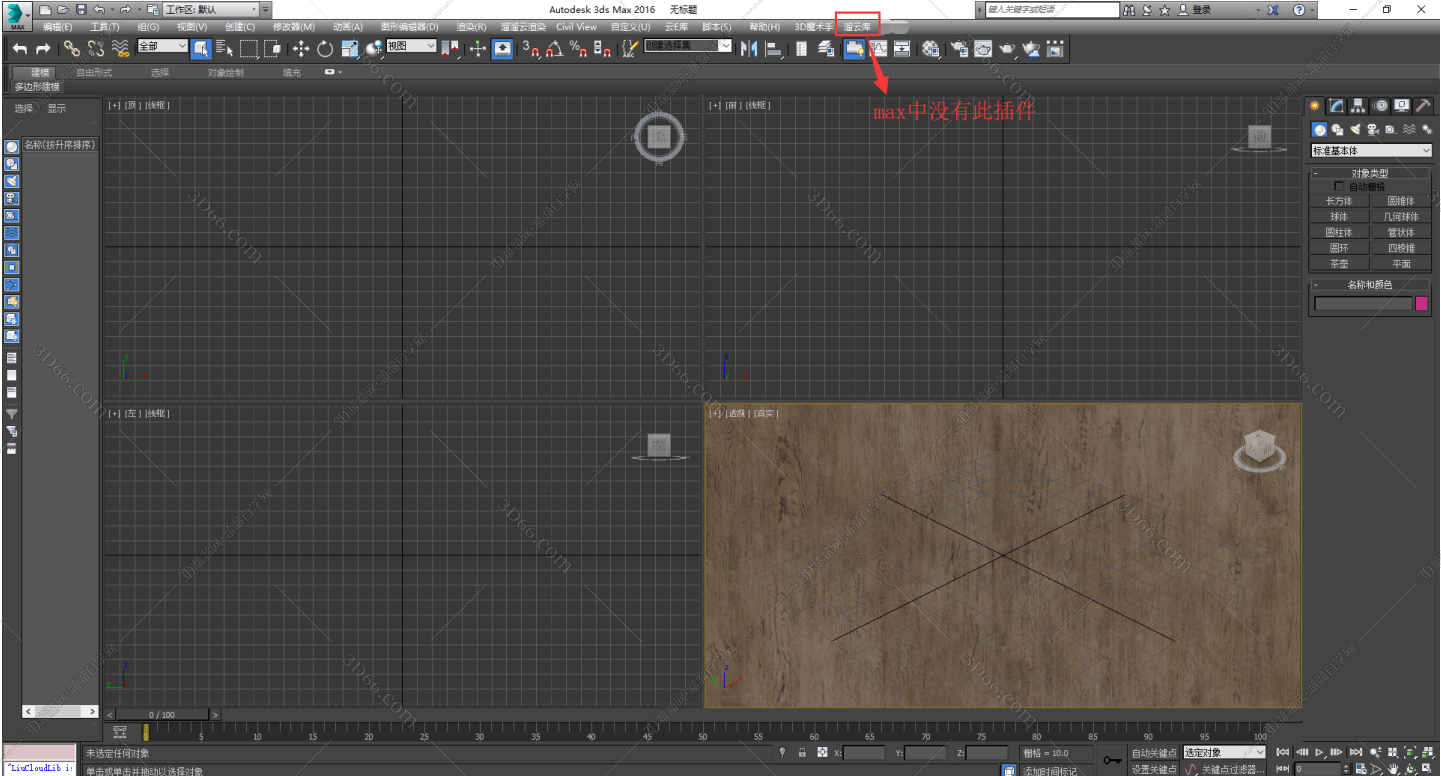Open the Motion panel tab
1441x776 pixels.
click(1380, 106)
